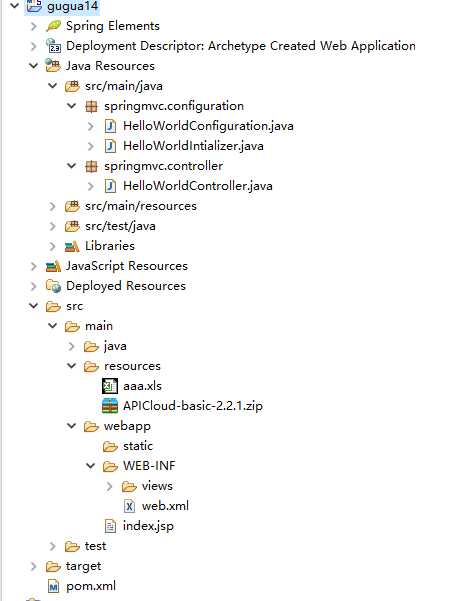This screenshot has width=451, height=601.
Task: Expand HelloWorldConfiguration.java class members
Action: (90, 126)
